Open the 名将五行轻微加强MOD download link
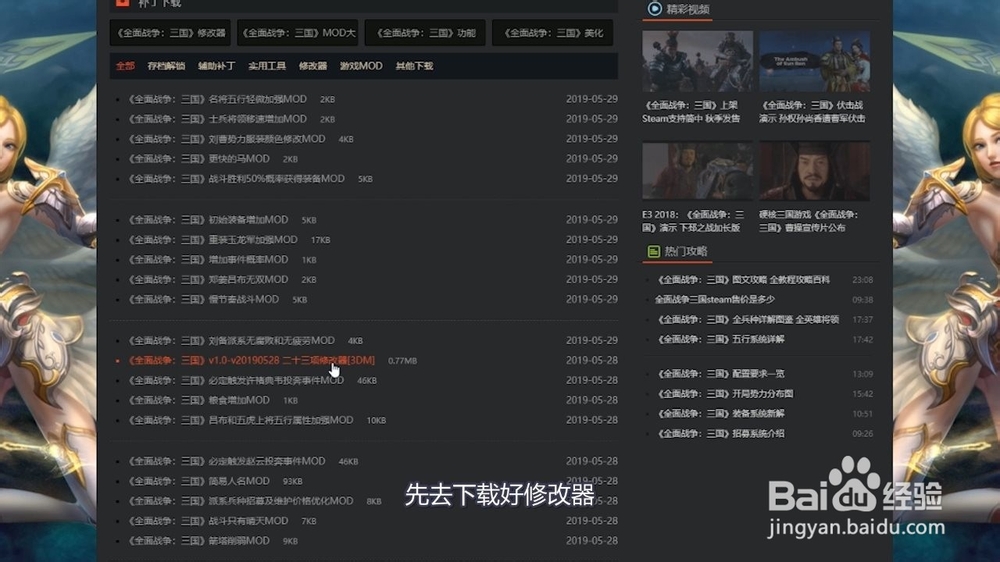 click(217, 99)
